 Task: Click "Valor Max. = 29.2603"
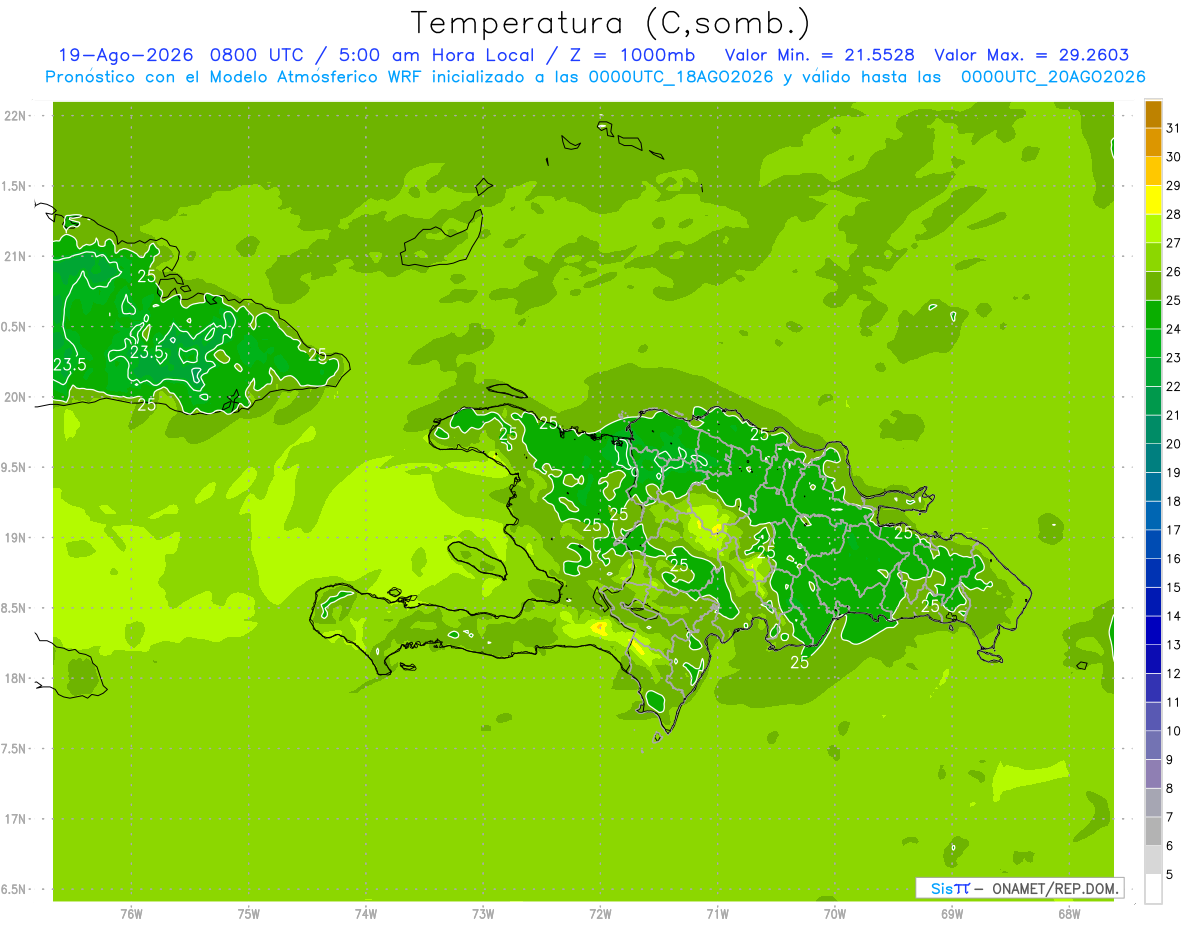point(1031,55)
